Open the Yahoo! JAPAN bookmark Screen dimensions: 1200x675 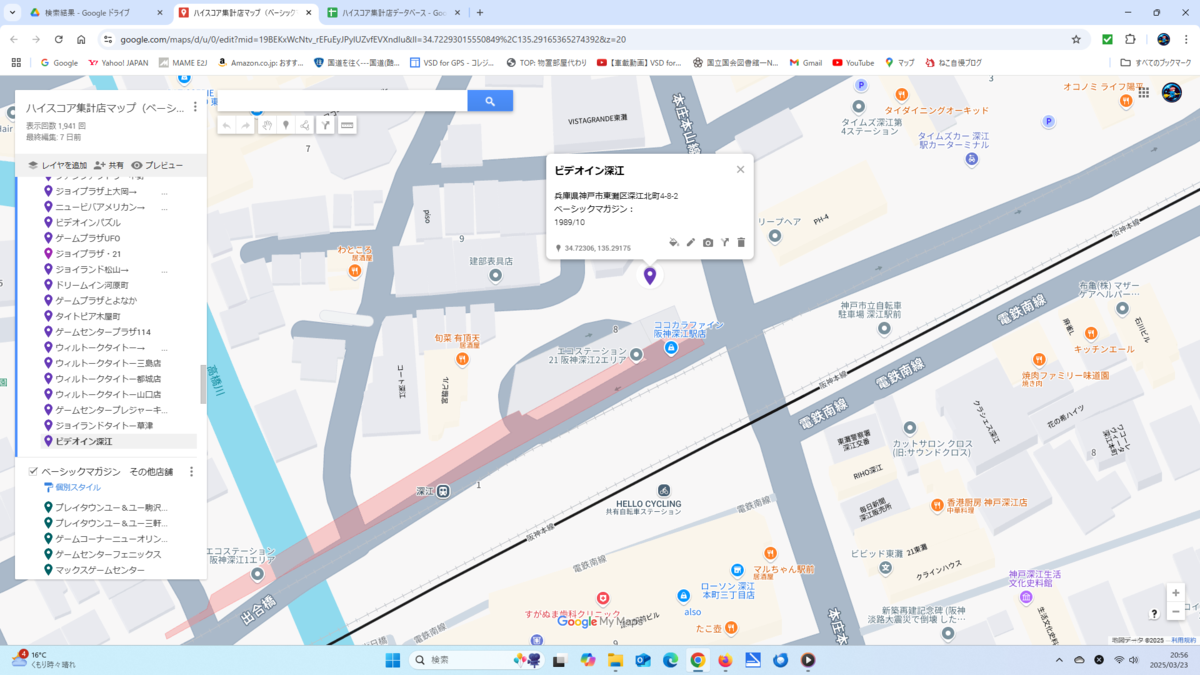pyautogui.click(x=118, y=62)
